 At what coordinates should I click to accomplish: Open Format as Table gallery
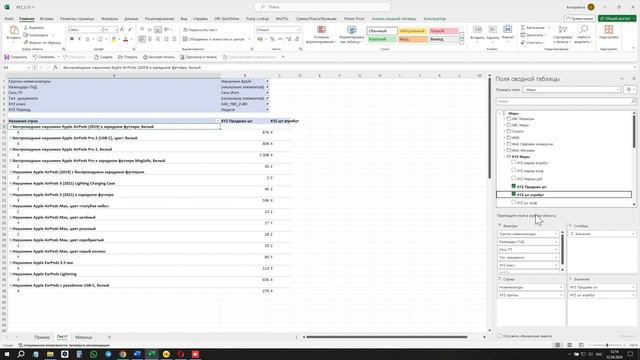[x=351, y=34]
